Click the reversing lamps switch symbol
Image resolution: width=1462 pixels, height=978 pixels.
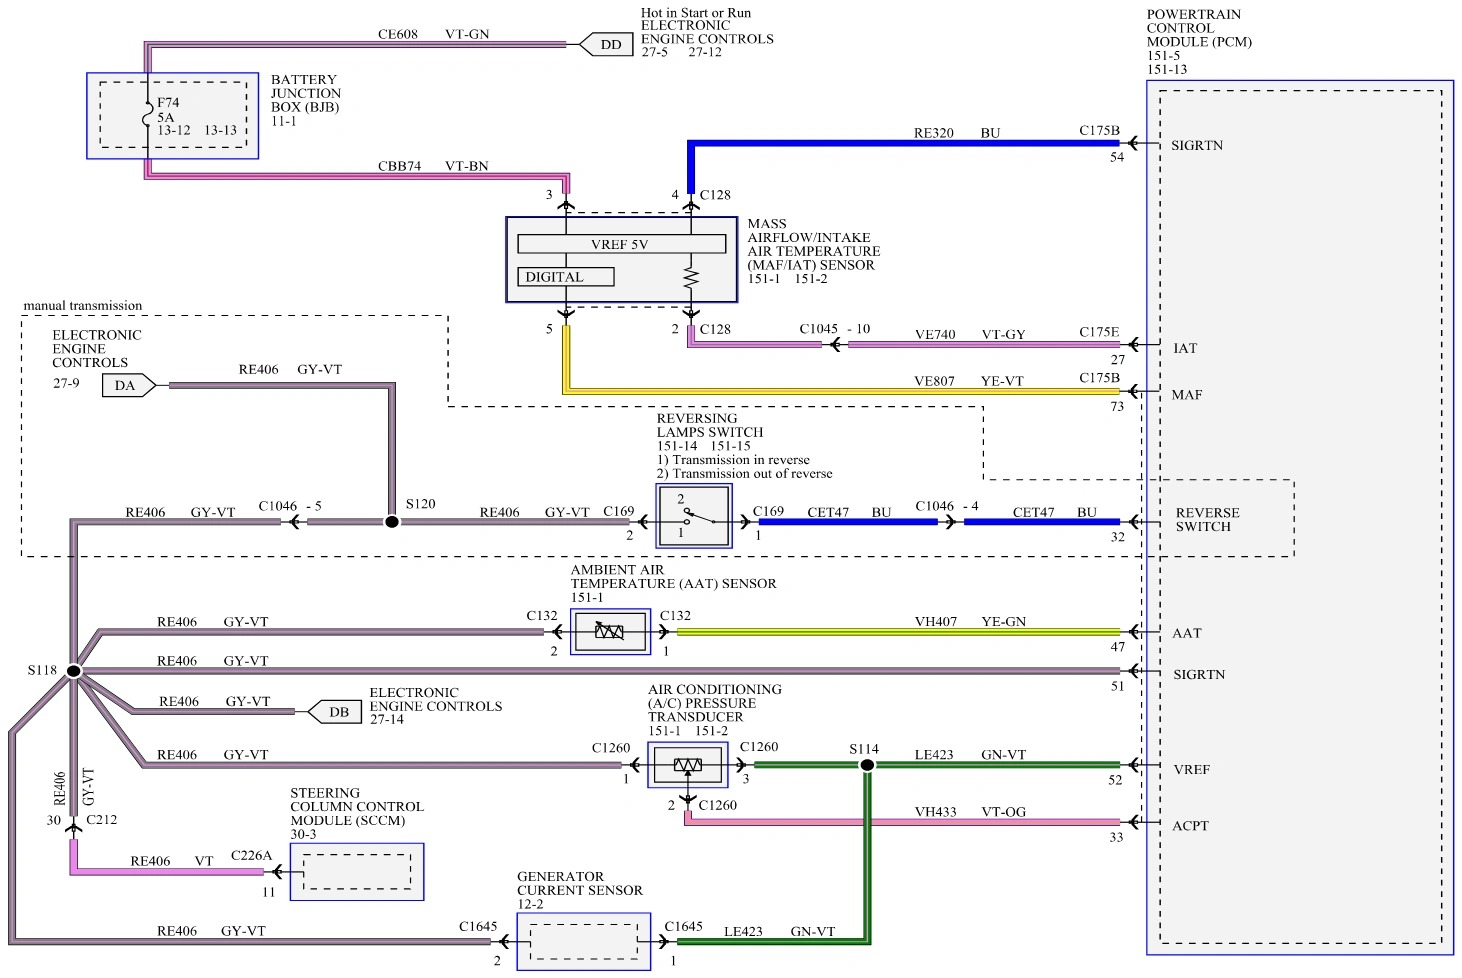tap(694, 516)
